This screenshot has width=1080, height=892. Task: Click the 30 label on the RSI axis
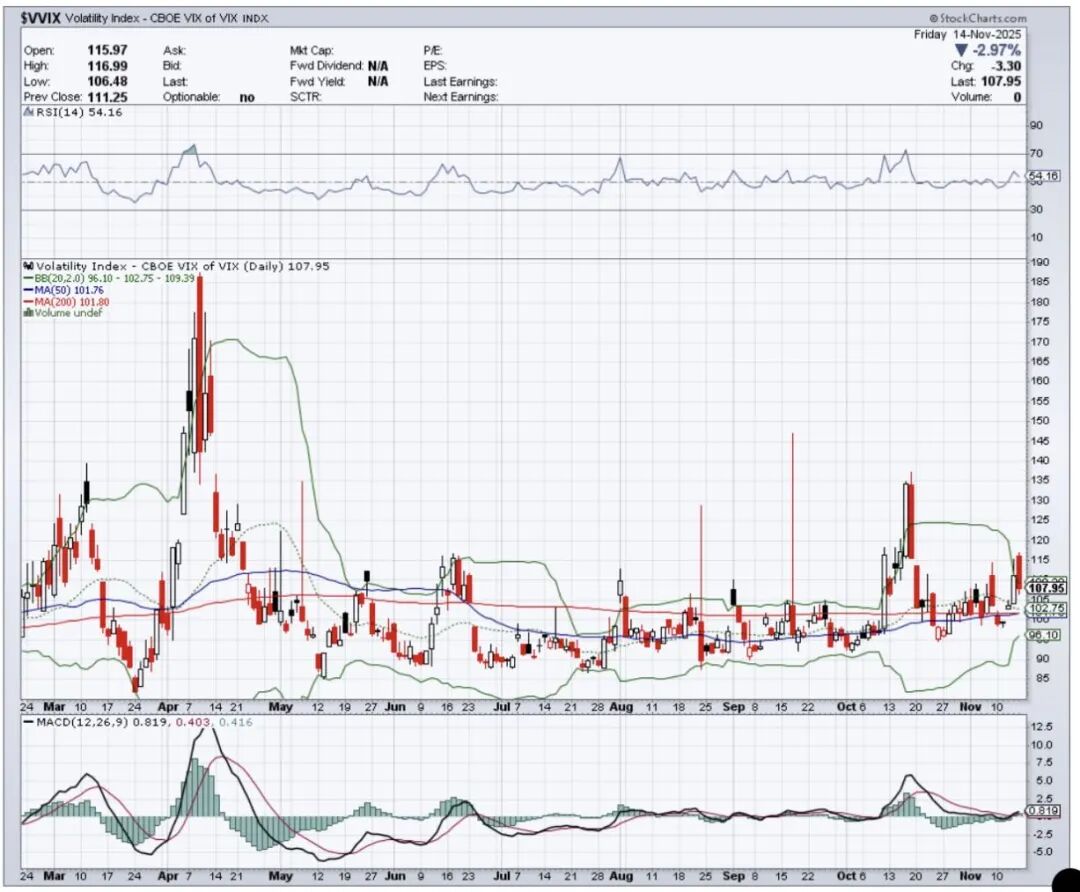tap(1037, 209)
